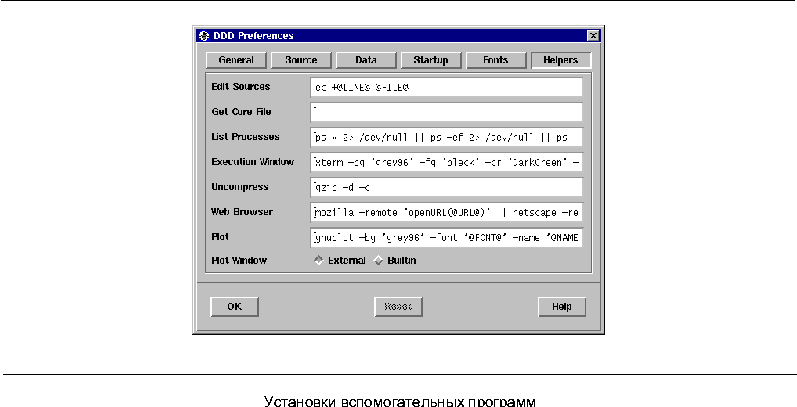Focus the Uncompress command input
Screen dimensions: 797x407
click(x=446, y=187)
